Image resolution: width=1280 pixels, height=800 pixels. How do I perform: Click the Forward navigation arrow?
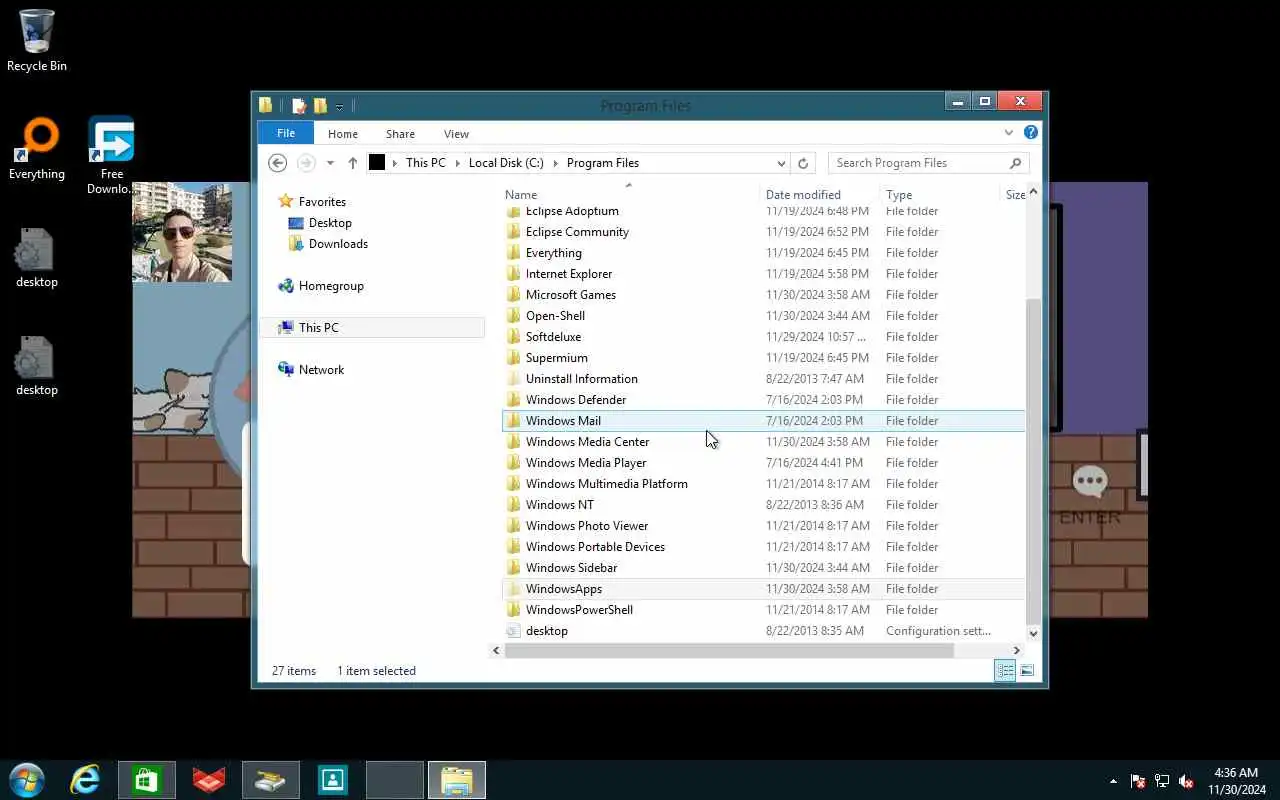tap(306, 163)
